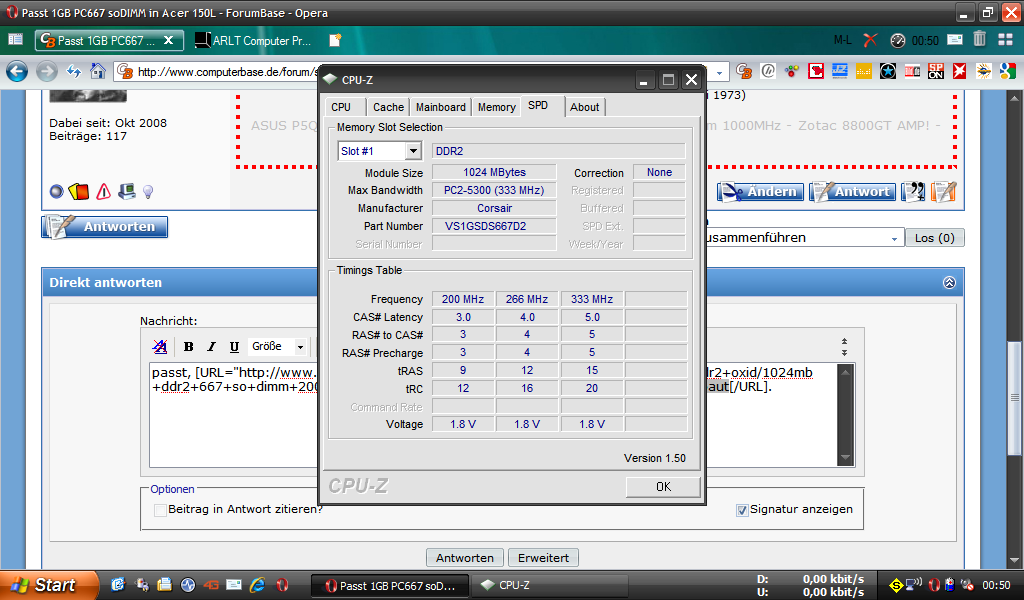Open the Opera speed dial grid icon

pos(1006,40)
